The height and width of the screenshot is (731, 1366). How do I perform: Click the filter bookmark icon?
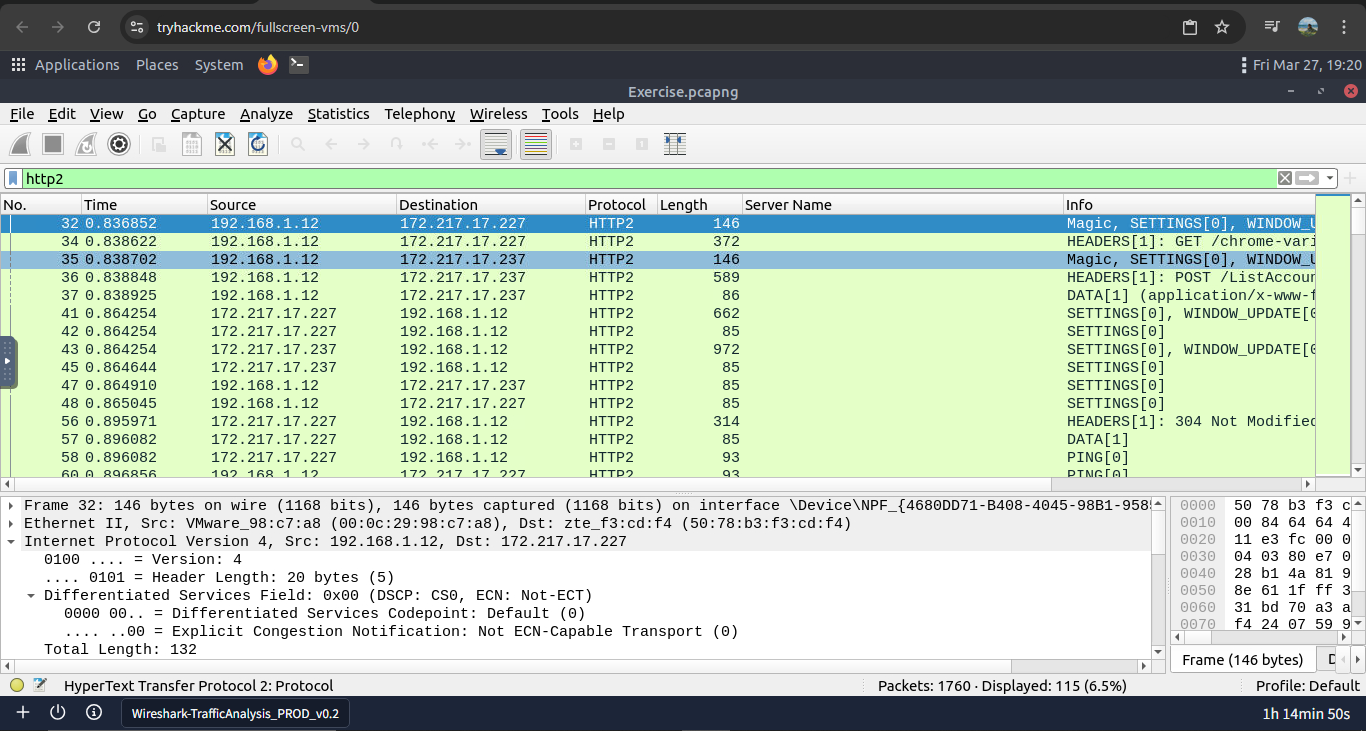(x=13, y=178)
